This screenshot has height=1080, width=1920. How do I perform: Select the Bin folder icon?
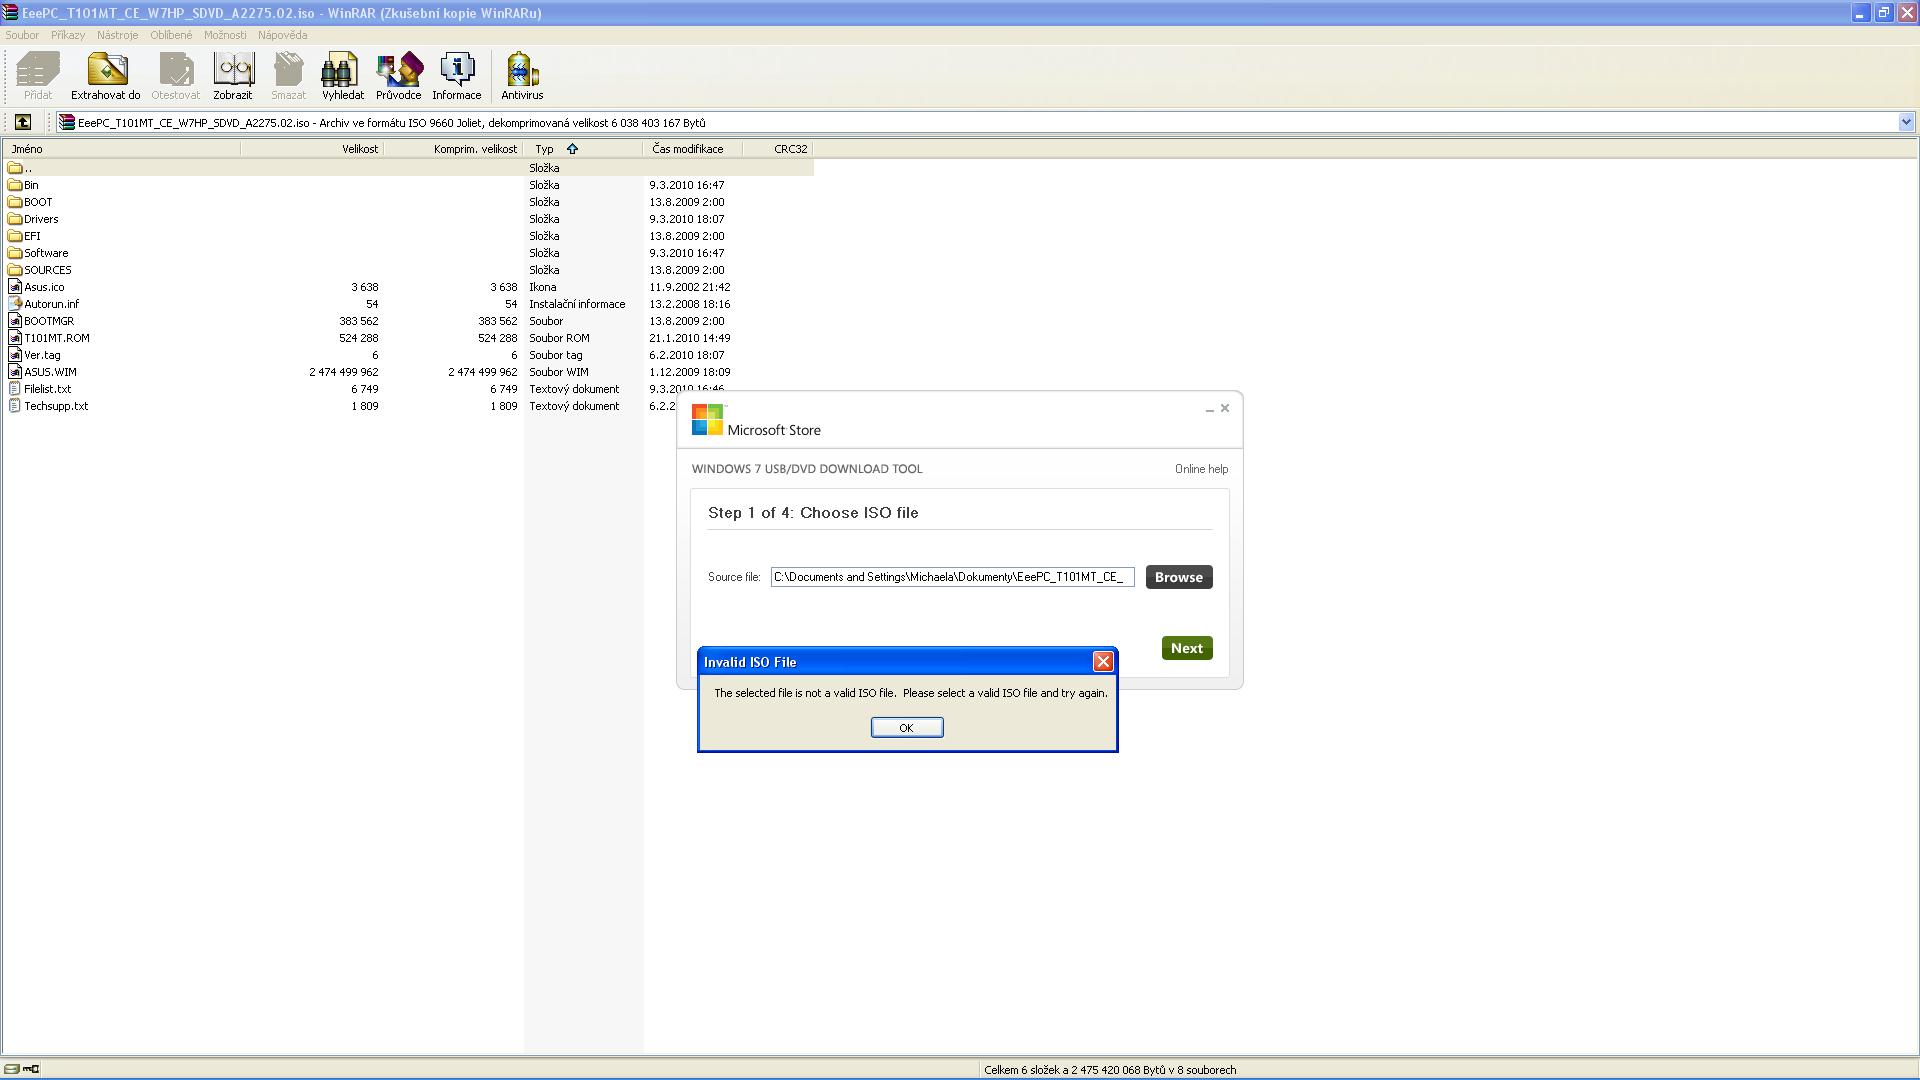(x=15, y=185)
